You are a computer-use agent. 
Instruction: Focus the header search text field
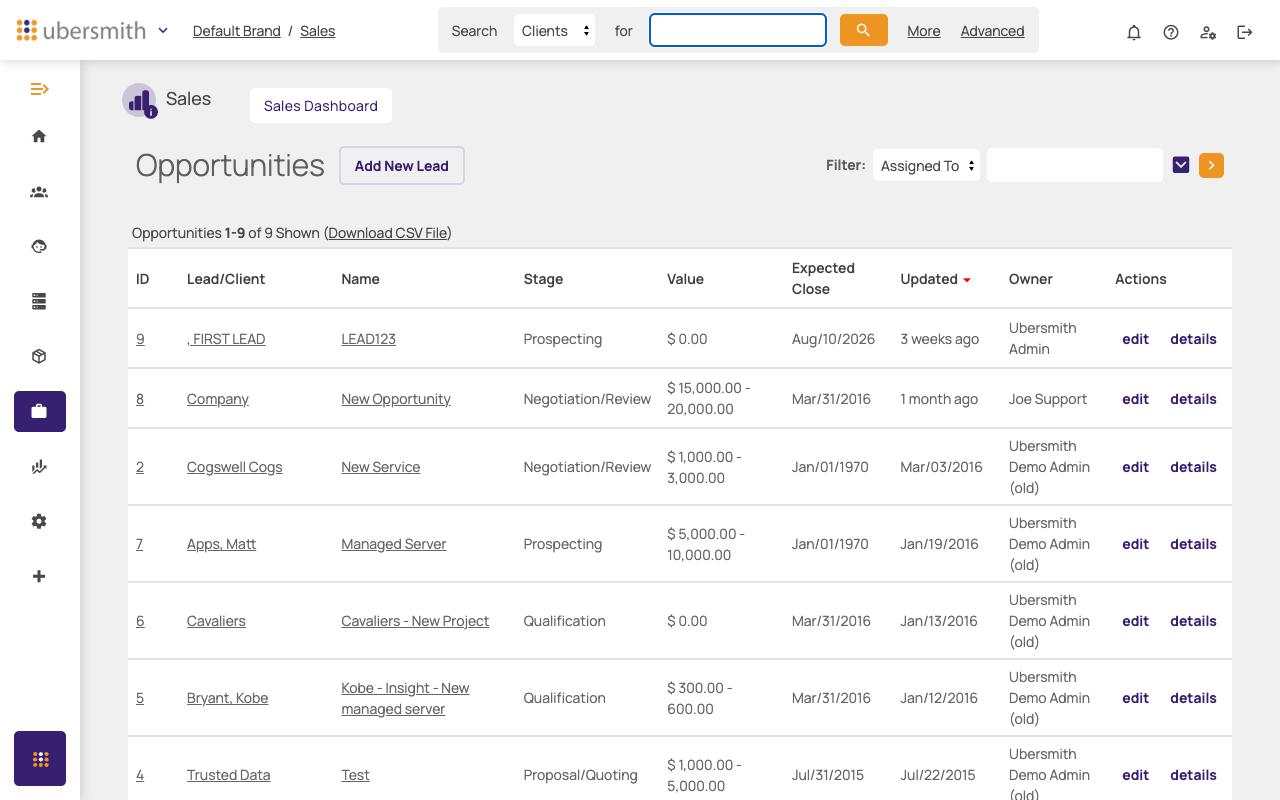[x=738, y=30]
